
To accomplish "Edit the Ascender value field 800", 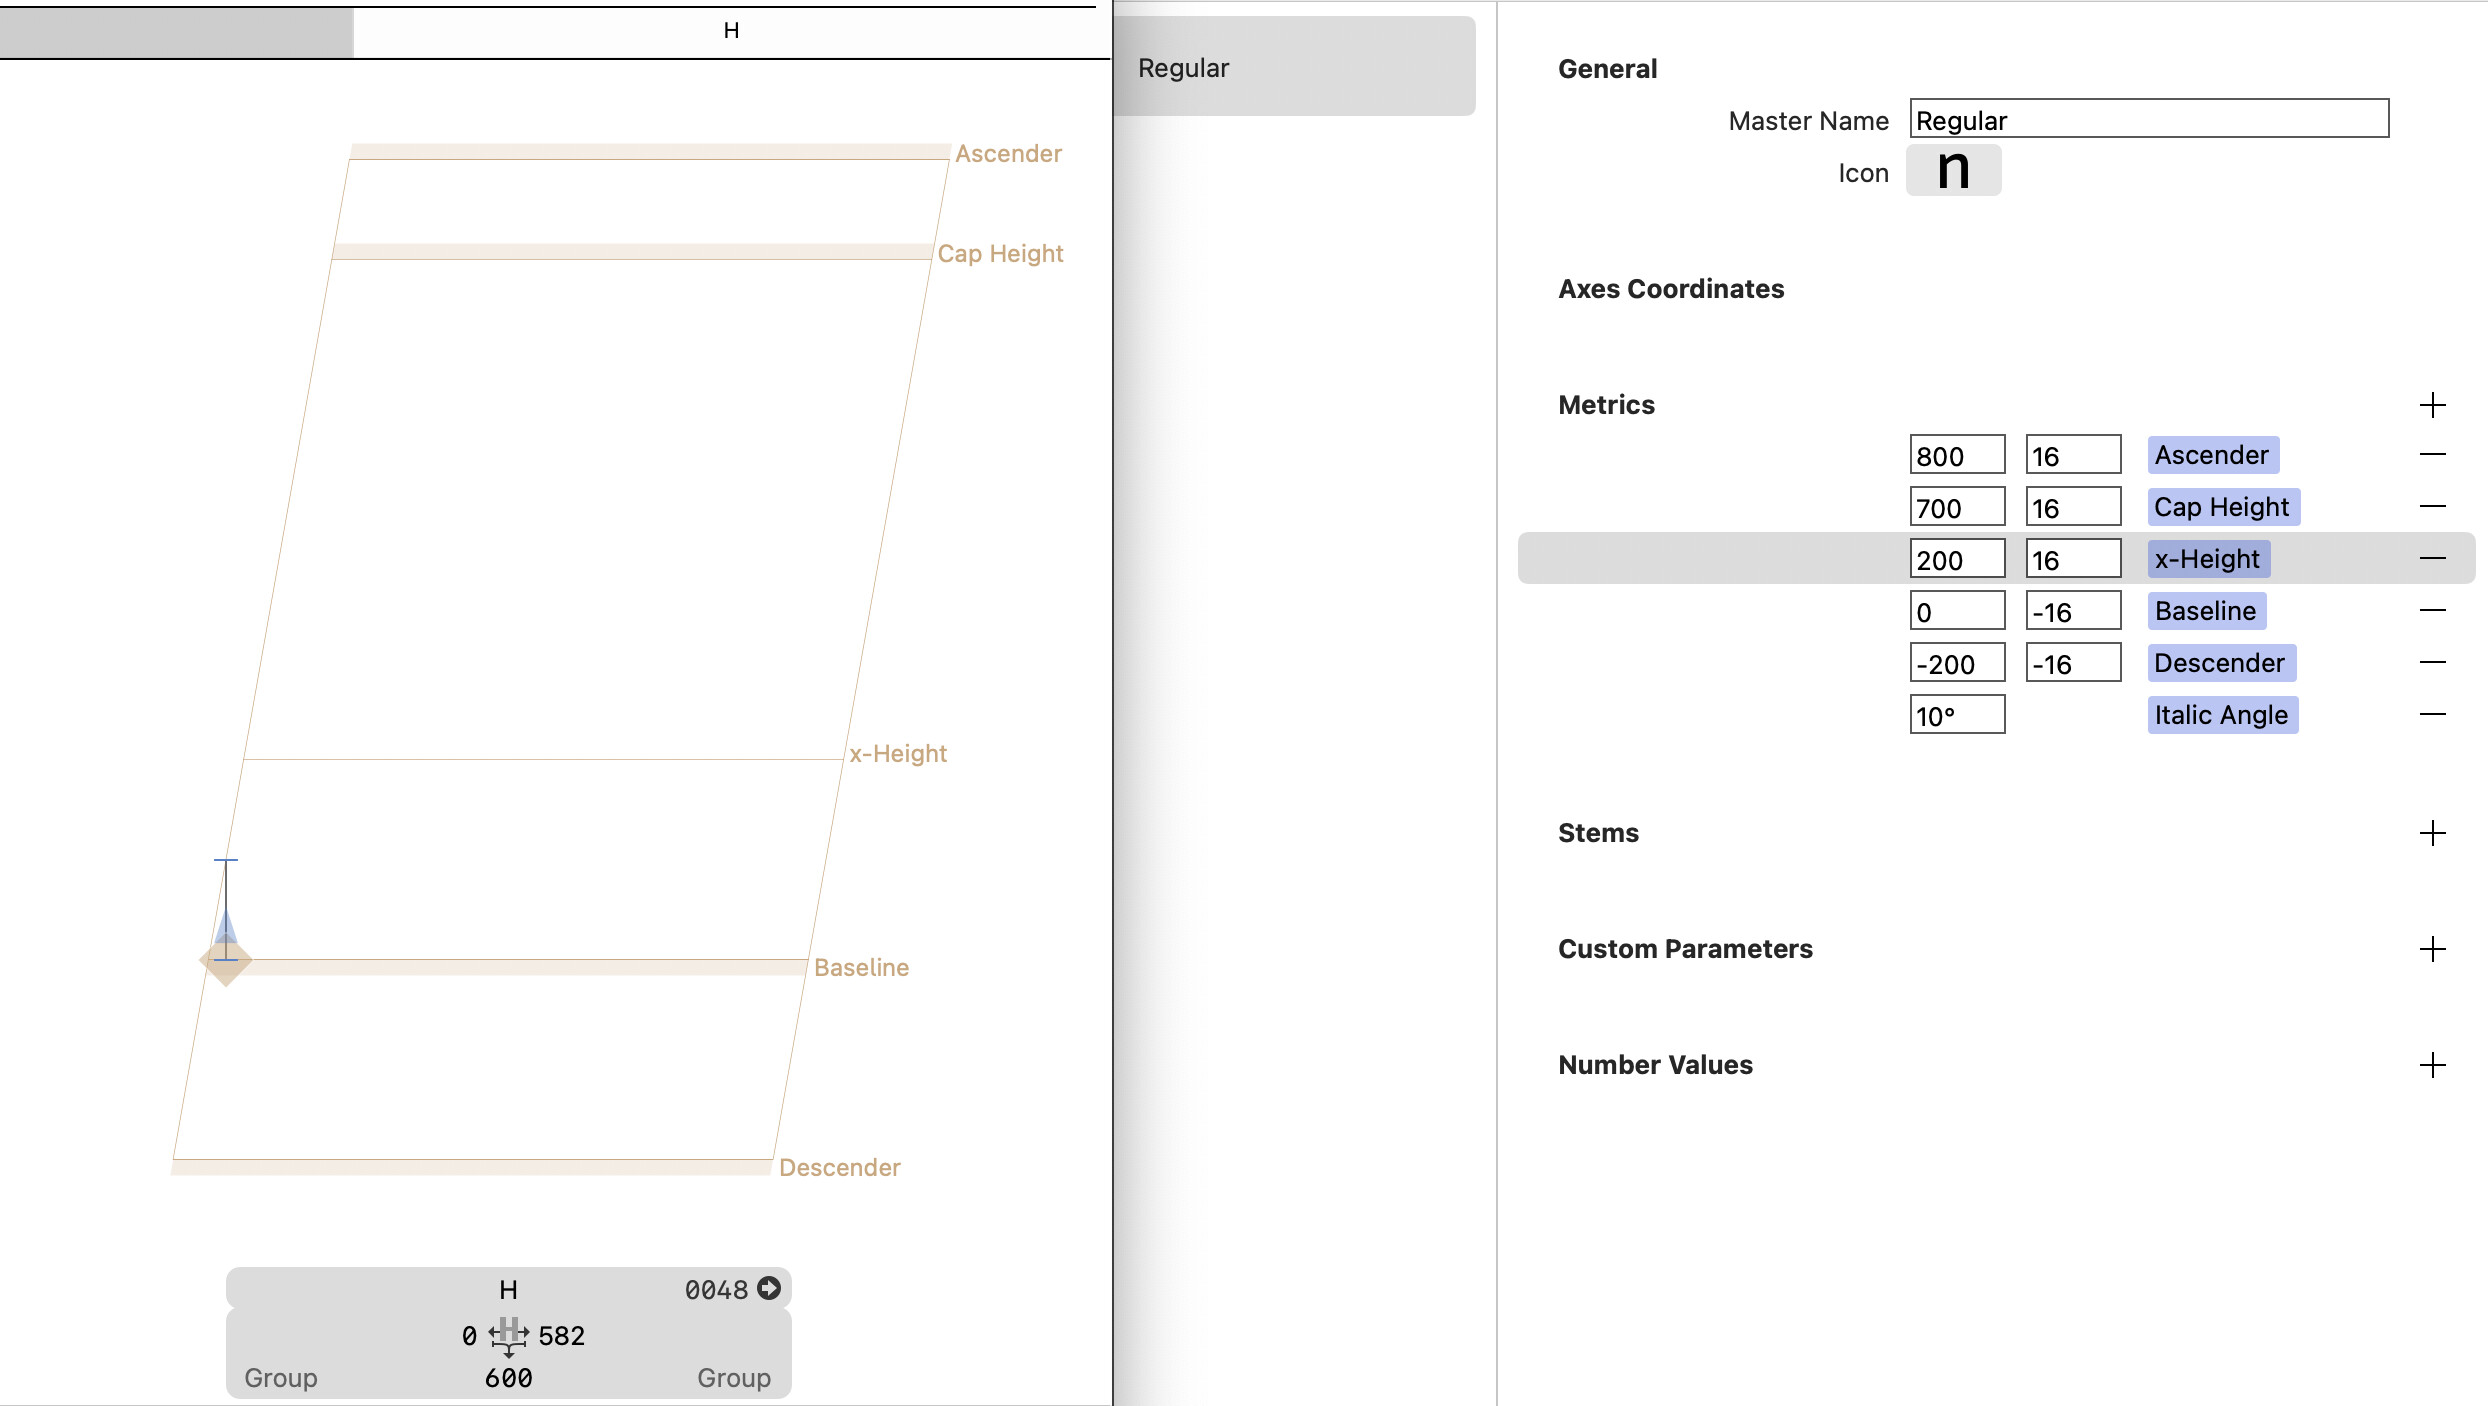I will pyautogui.click(x=1956, y=456).
